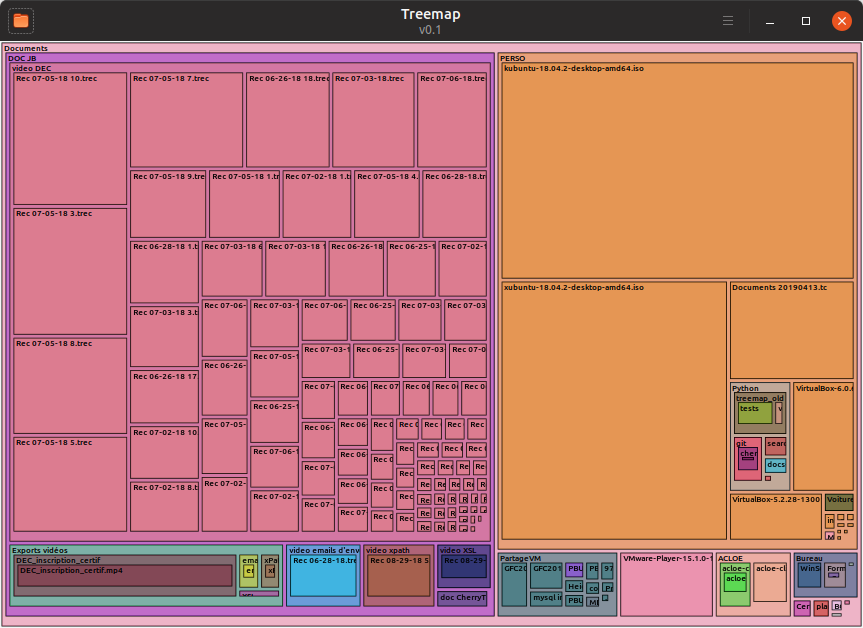This screenshot has height=628, width=863.
Task: Select the VirtualBox-5.2.28 block
Action: tap(775, 517)
